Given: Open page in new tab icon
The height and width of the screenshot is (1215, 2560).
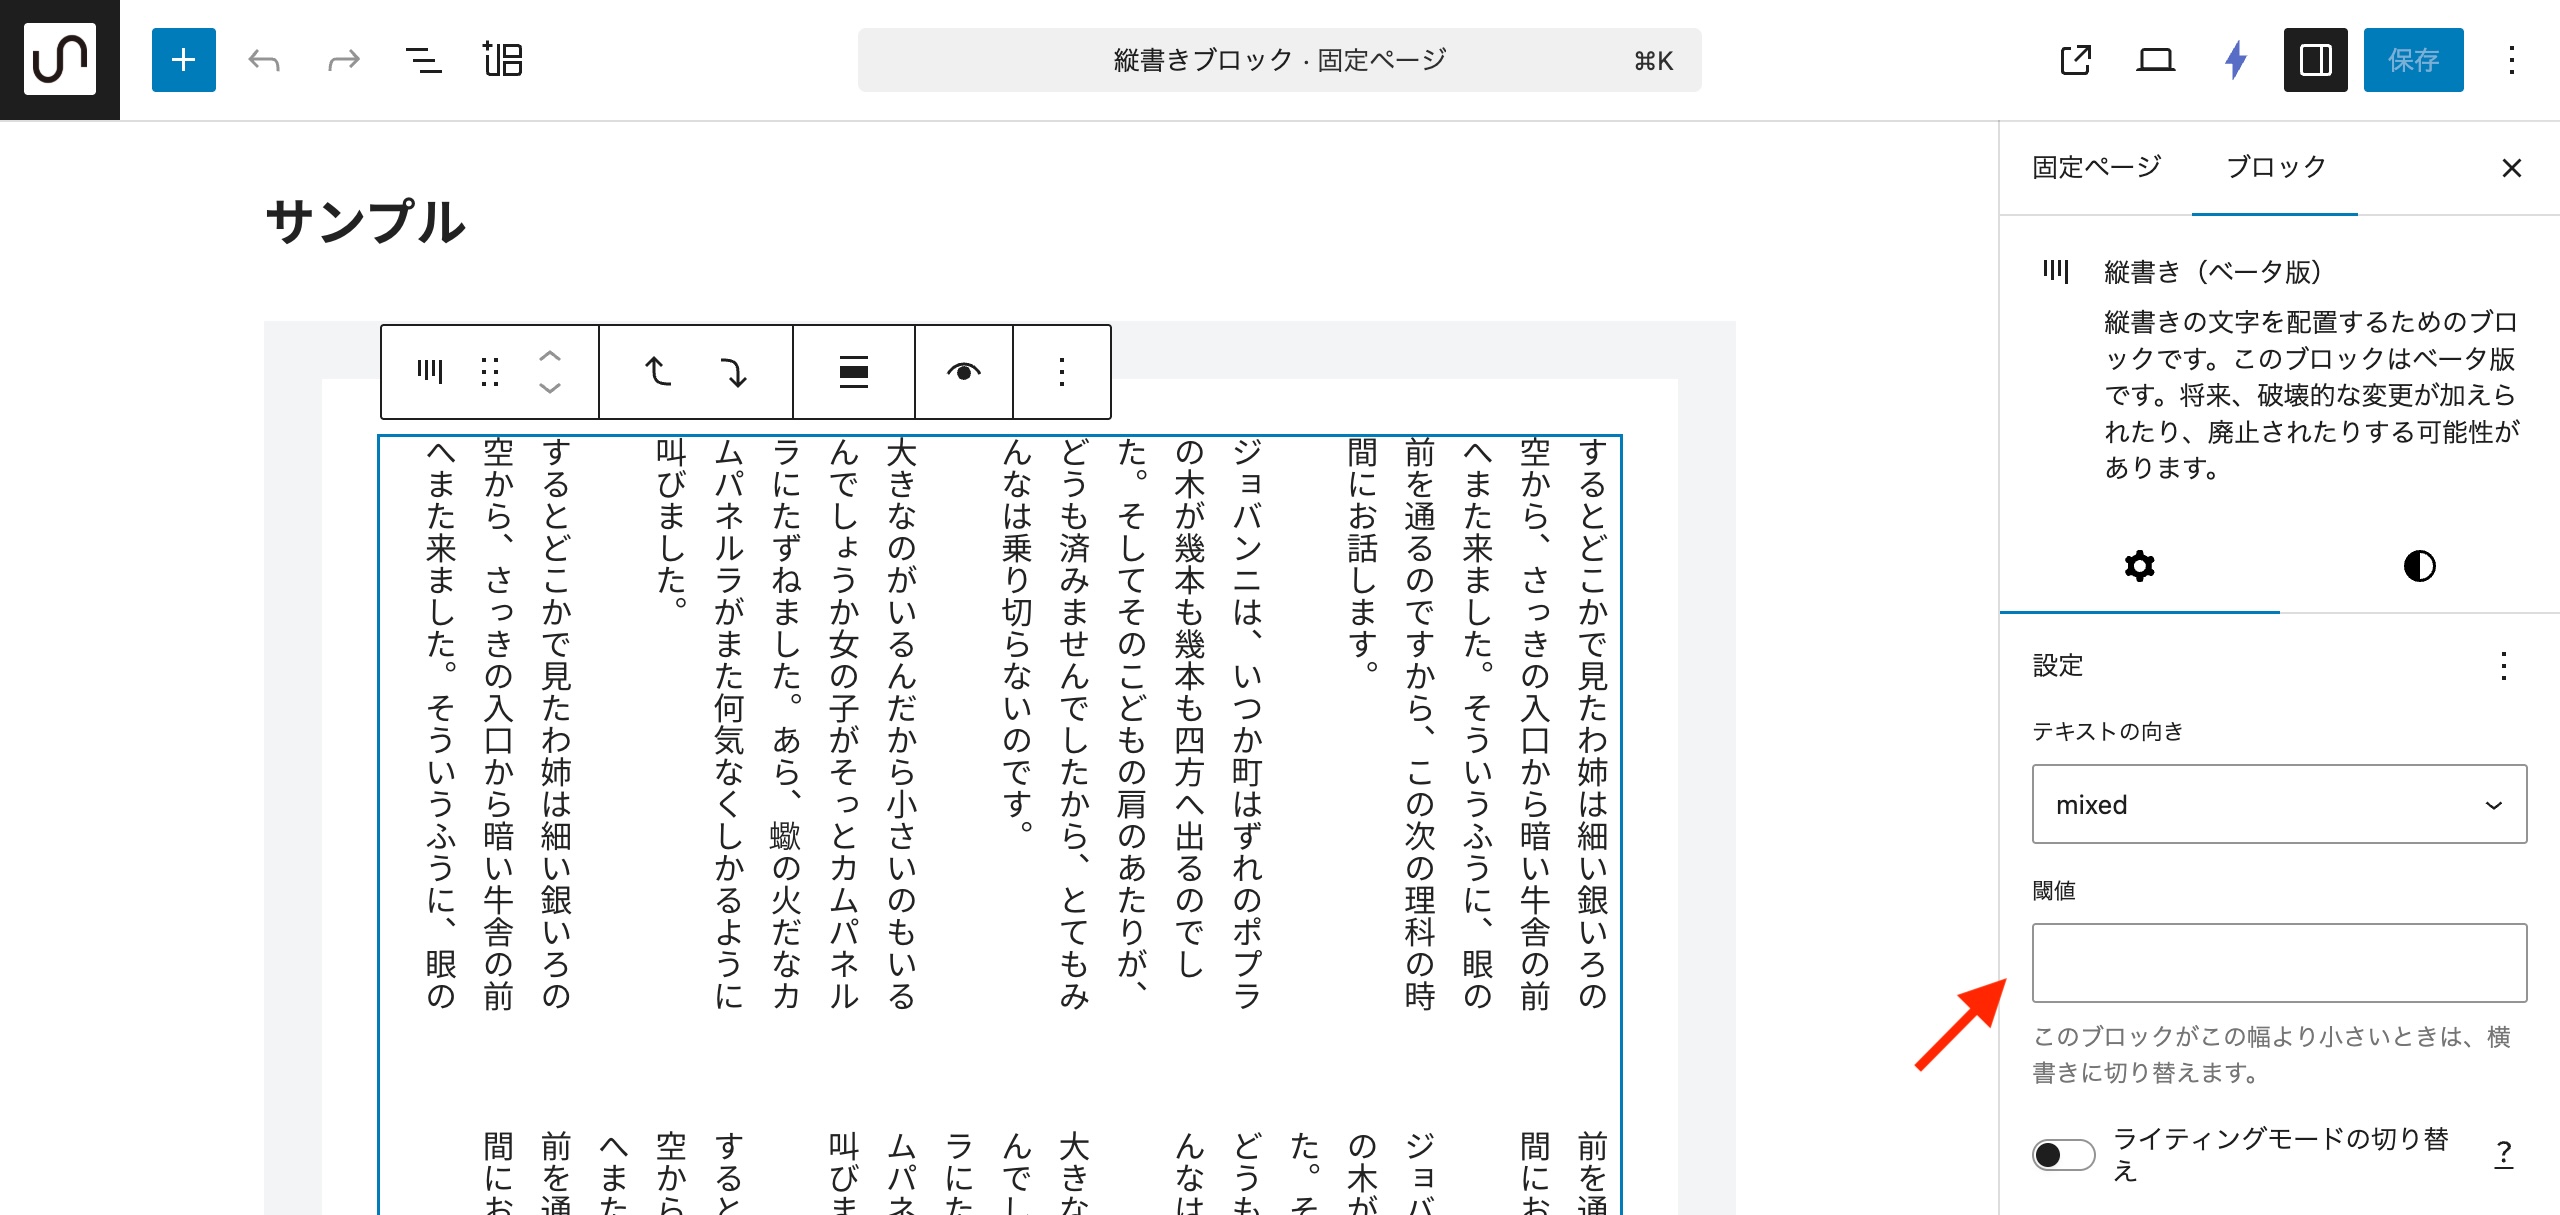Looking at the screenshot, I should click(2076, 60).
